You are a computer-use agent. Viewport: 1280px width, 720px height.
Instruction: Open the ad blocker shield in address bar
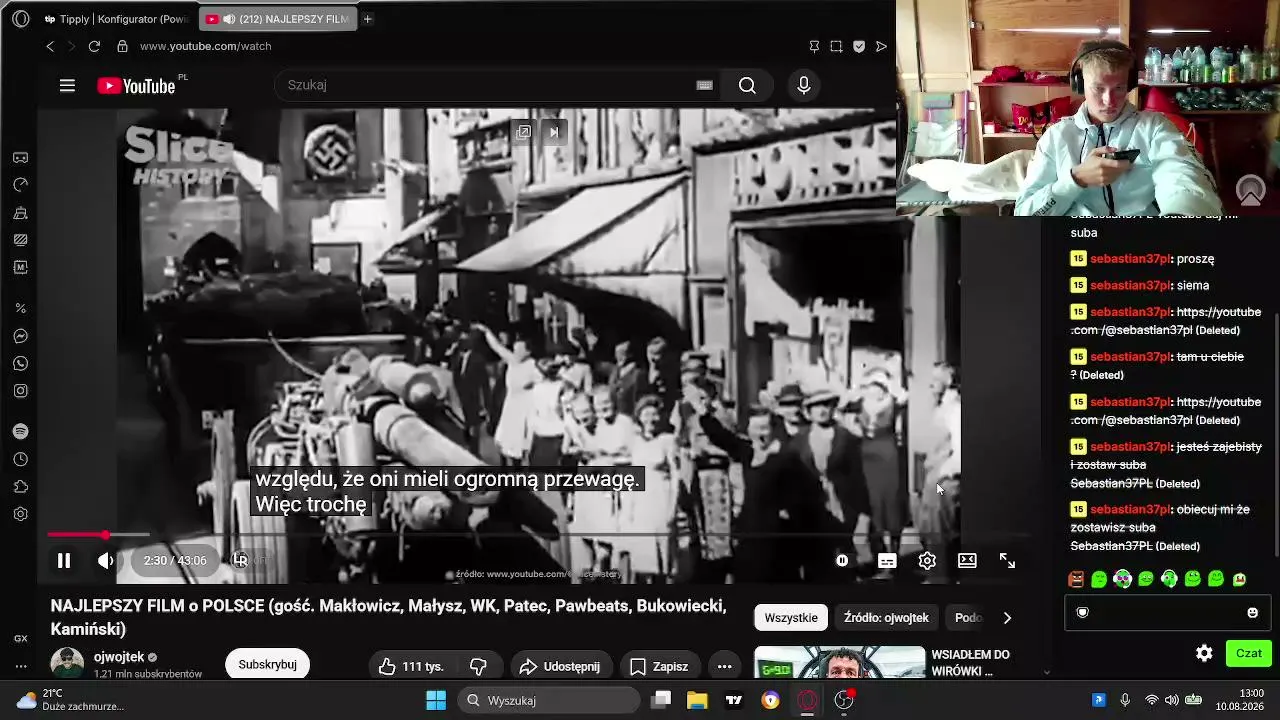[858, 46]
